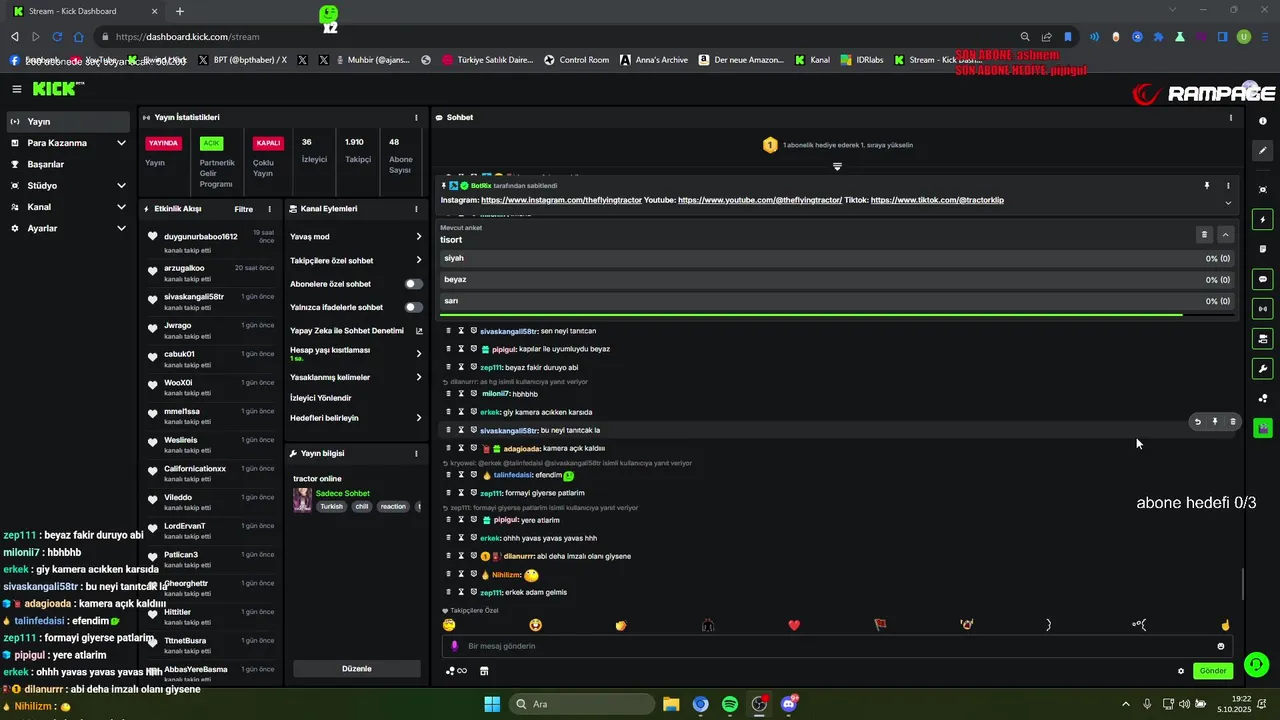This screenshot has width=1280, height=720.
Task: Open Spotify from the taskbar
Action: point(730,704)
